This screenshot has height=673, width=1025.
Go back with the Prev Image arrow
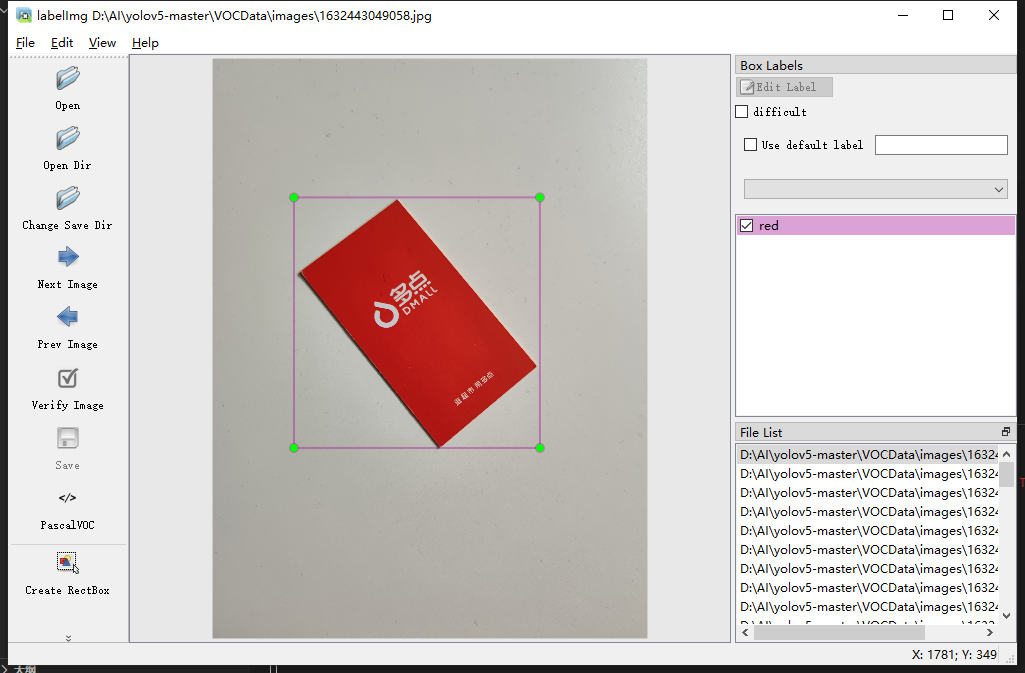click(x=67, y=317)
